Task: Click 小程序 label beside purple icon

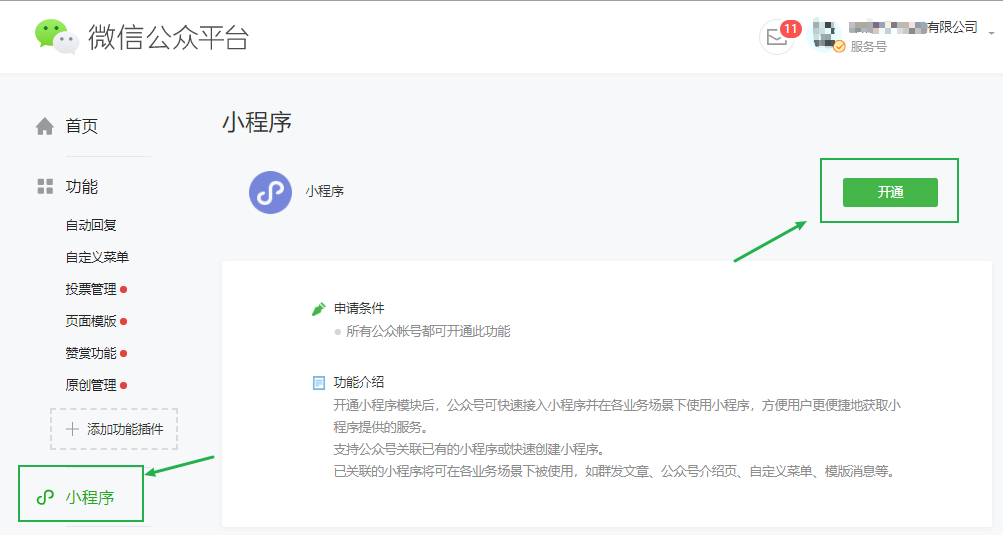Action: [324, 191]
